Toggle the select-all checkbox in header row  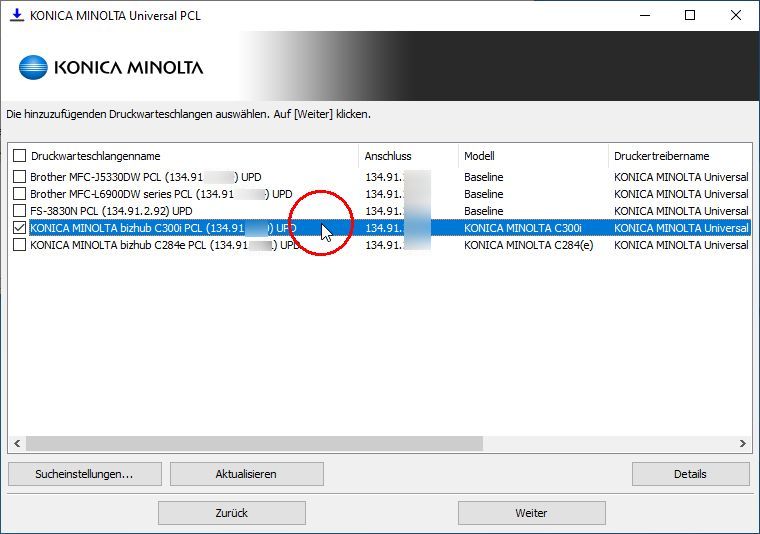[x=20, y=156]
